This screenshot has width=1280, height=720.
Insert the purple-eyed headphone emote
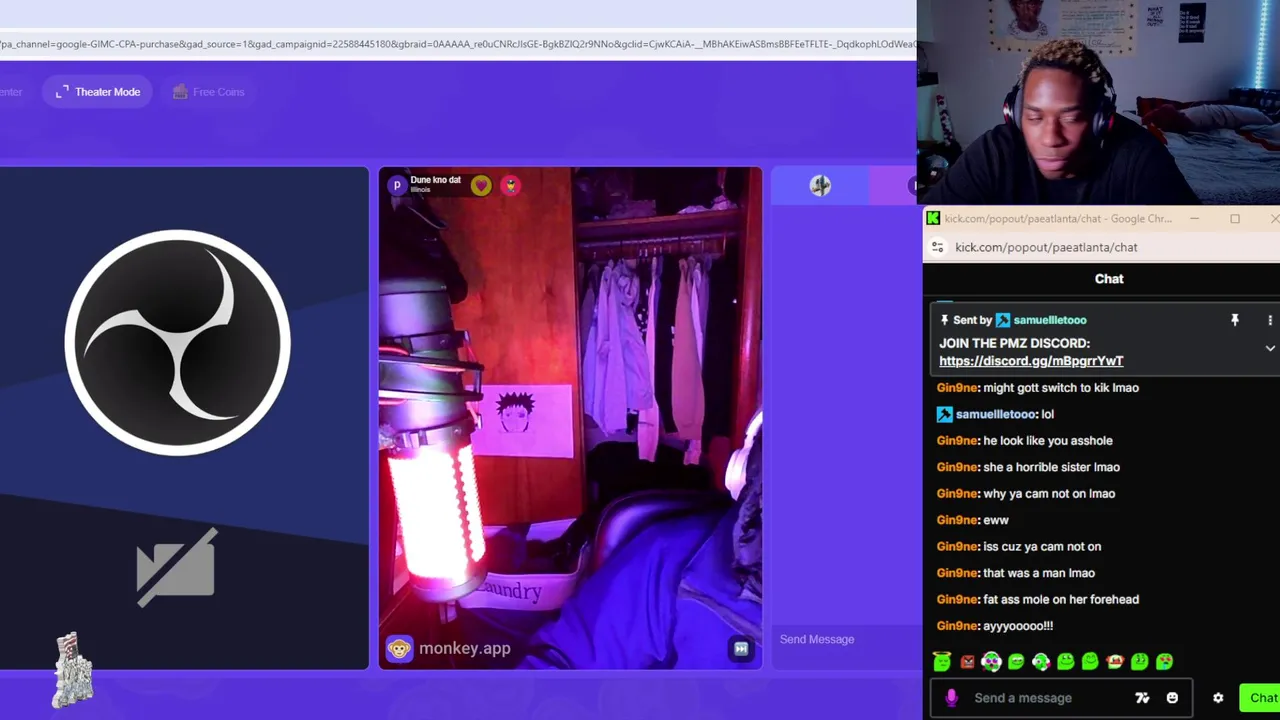tap(991, 661)
